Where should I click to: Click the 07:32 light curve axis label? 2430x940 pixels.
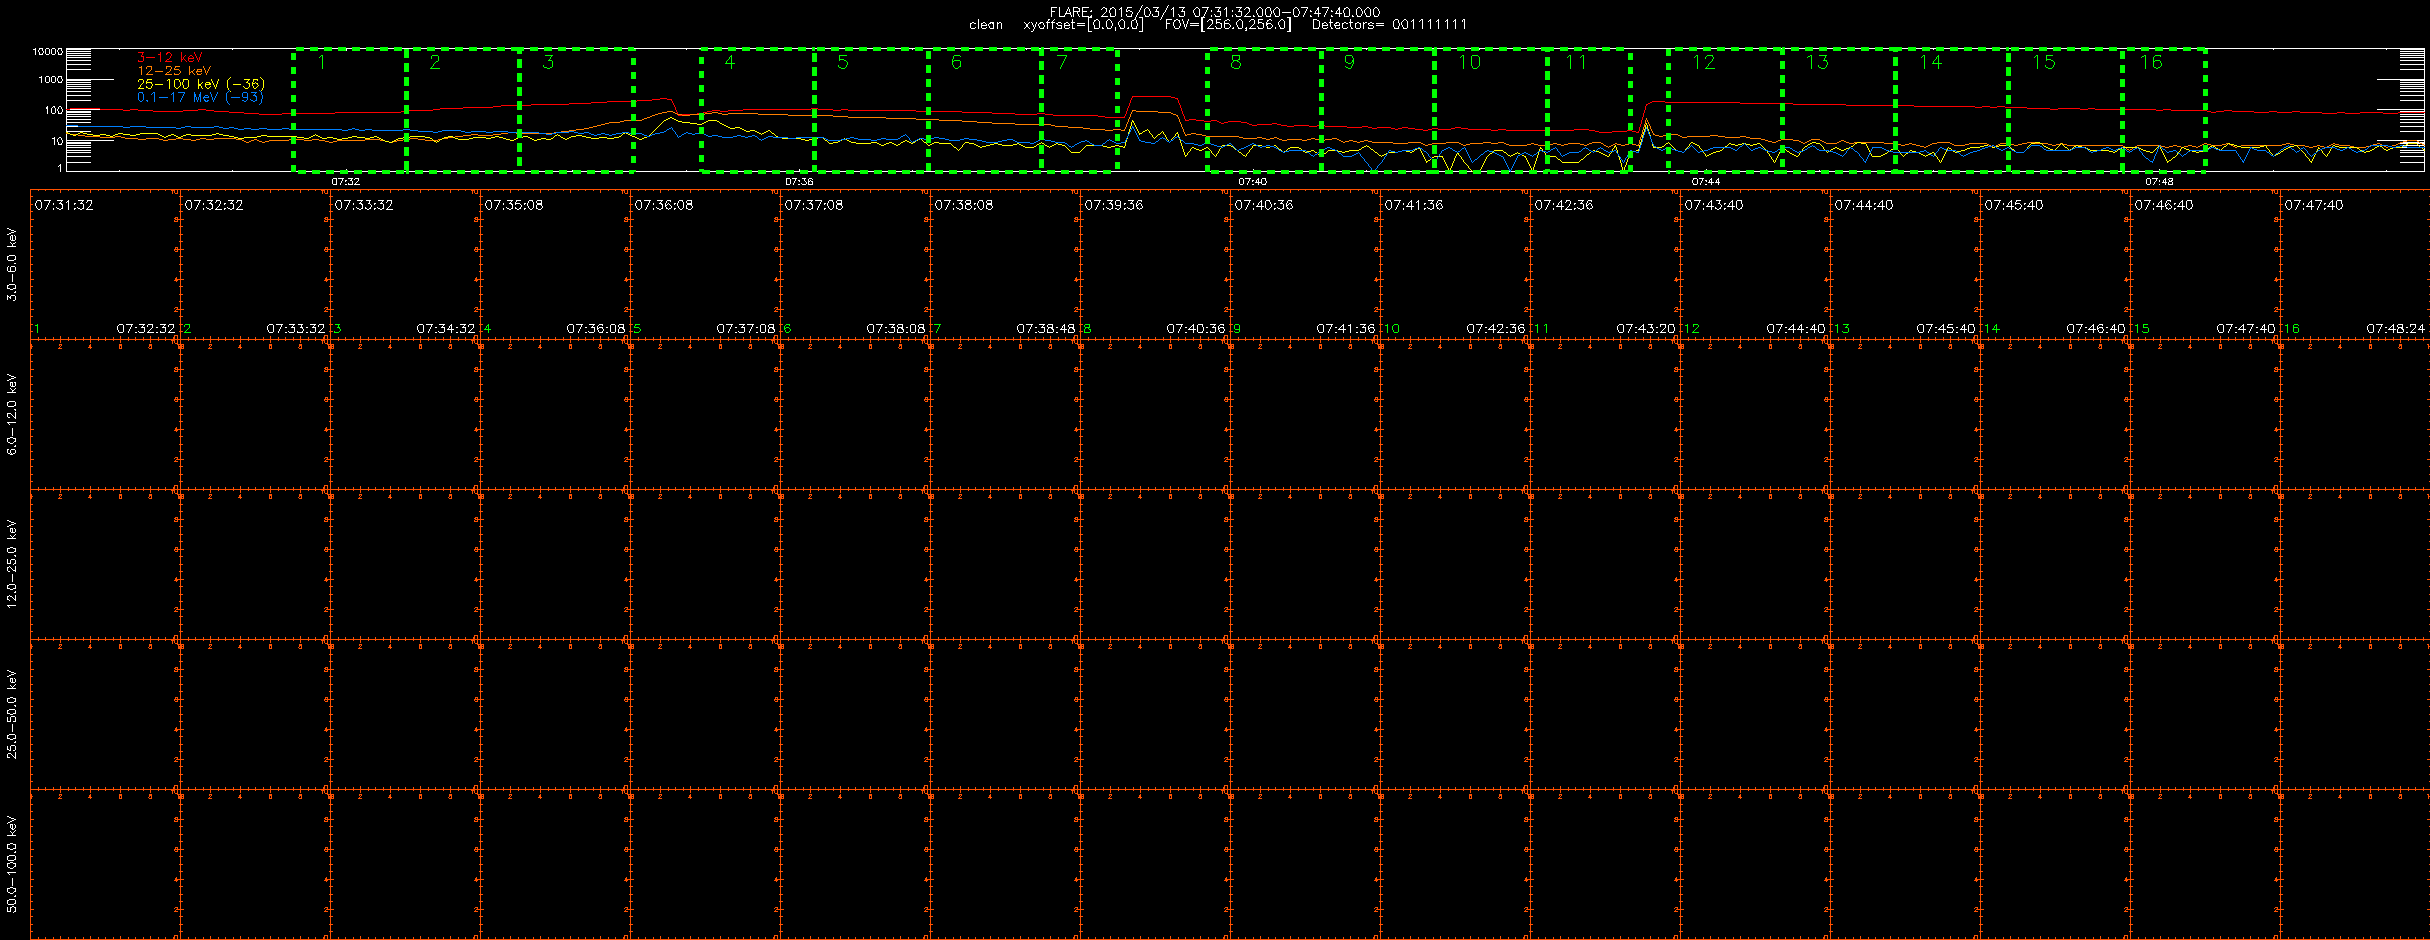click(x=346, y=182)
